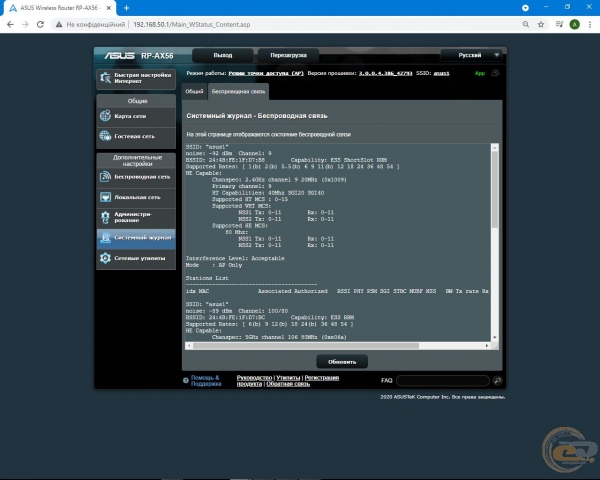Open the operation mode AP link

tap(266, 73)
